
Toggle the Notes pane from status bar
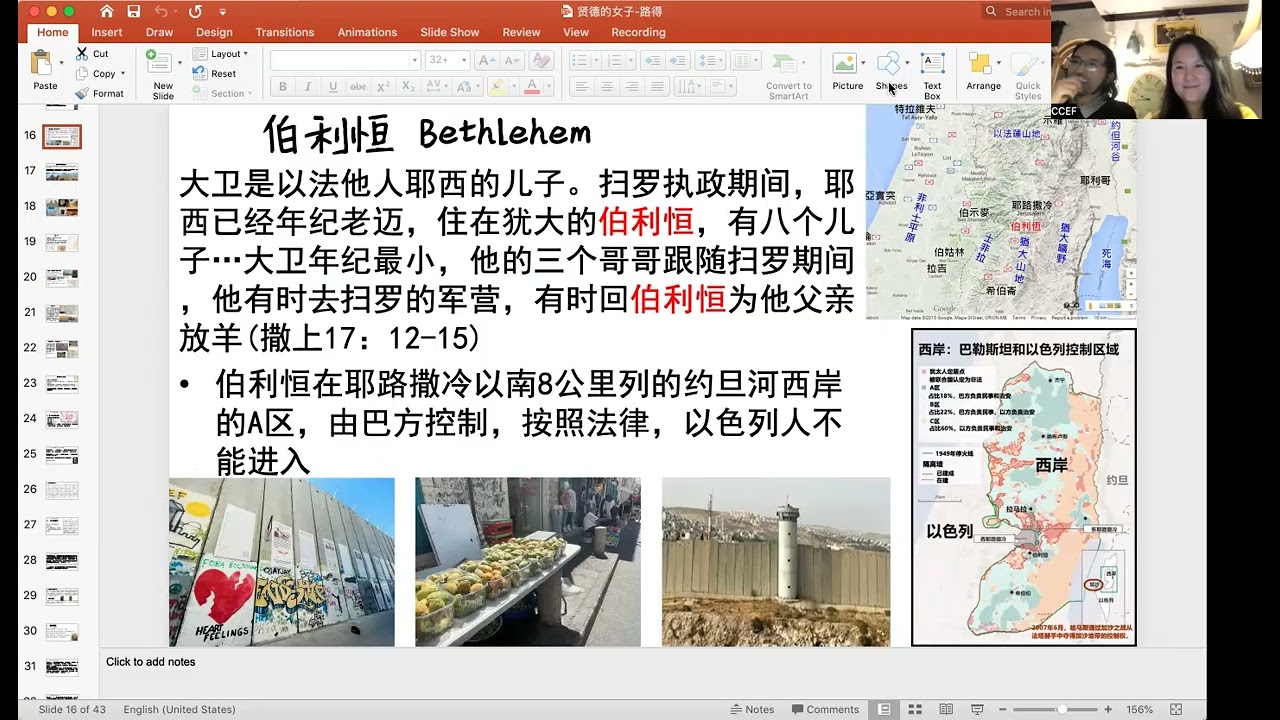pyautogui.click(x=752, y=709)
